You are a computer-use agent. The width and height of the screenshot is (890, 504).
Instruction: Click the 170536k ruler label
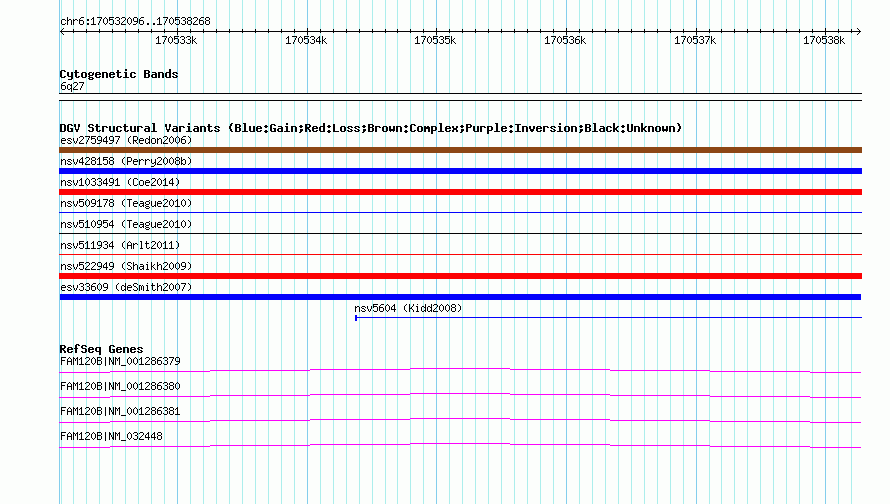pos(565,40)
